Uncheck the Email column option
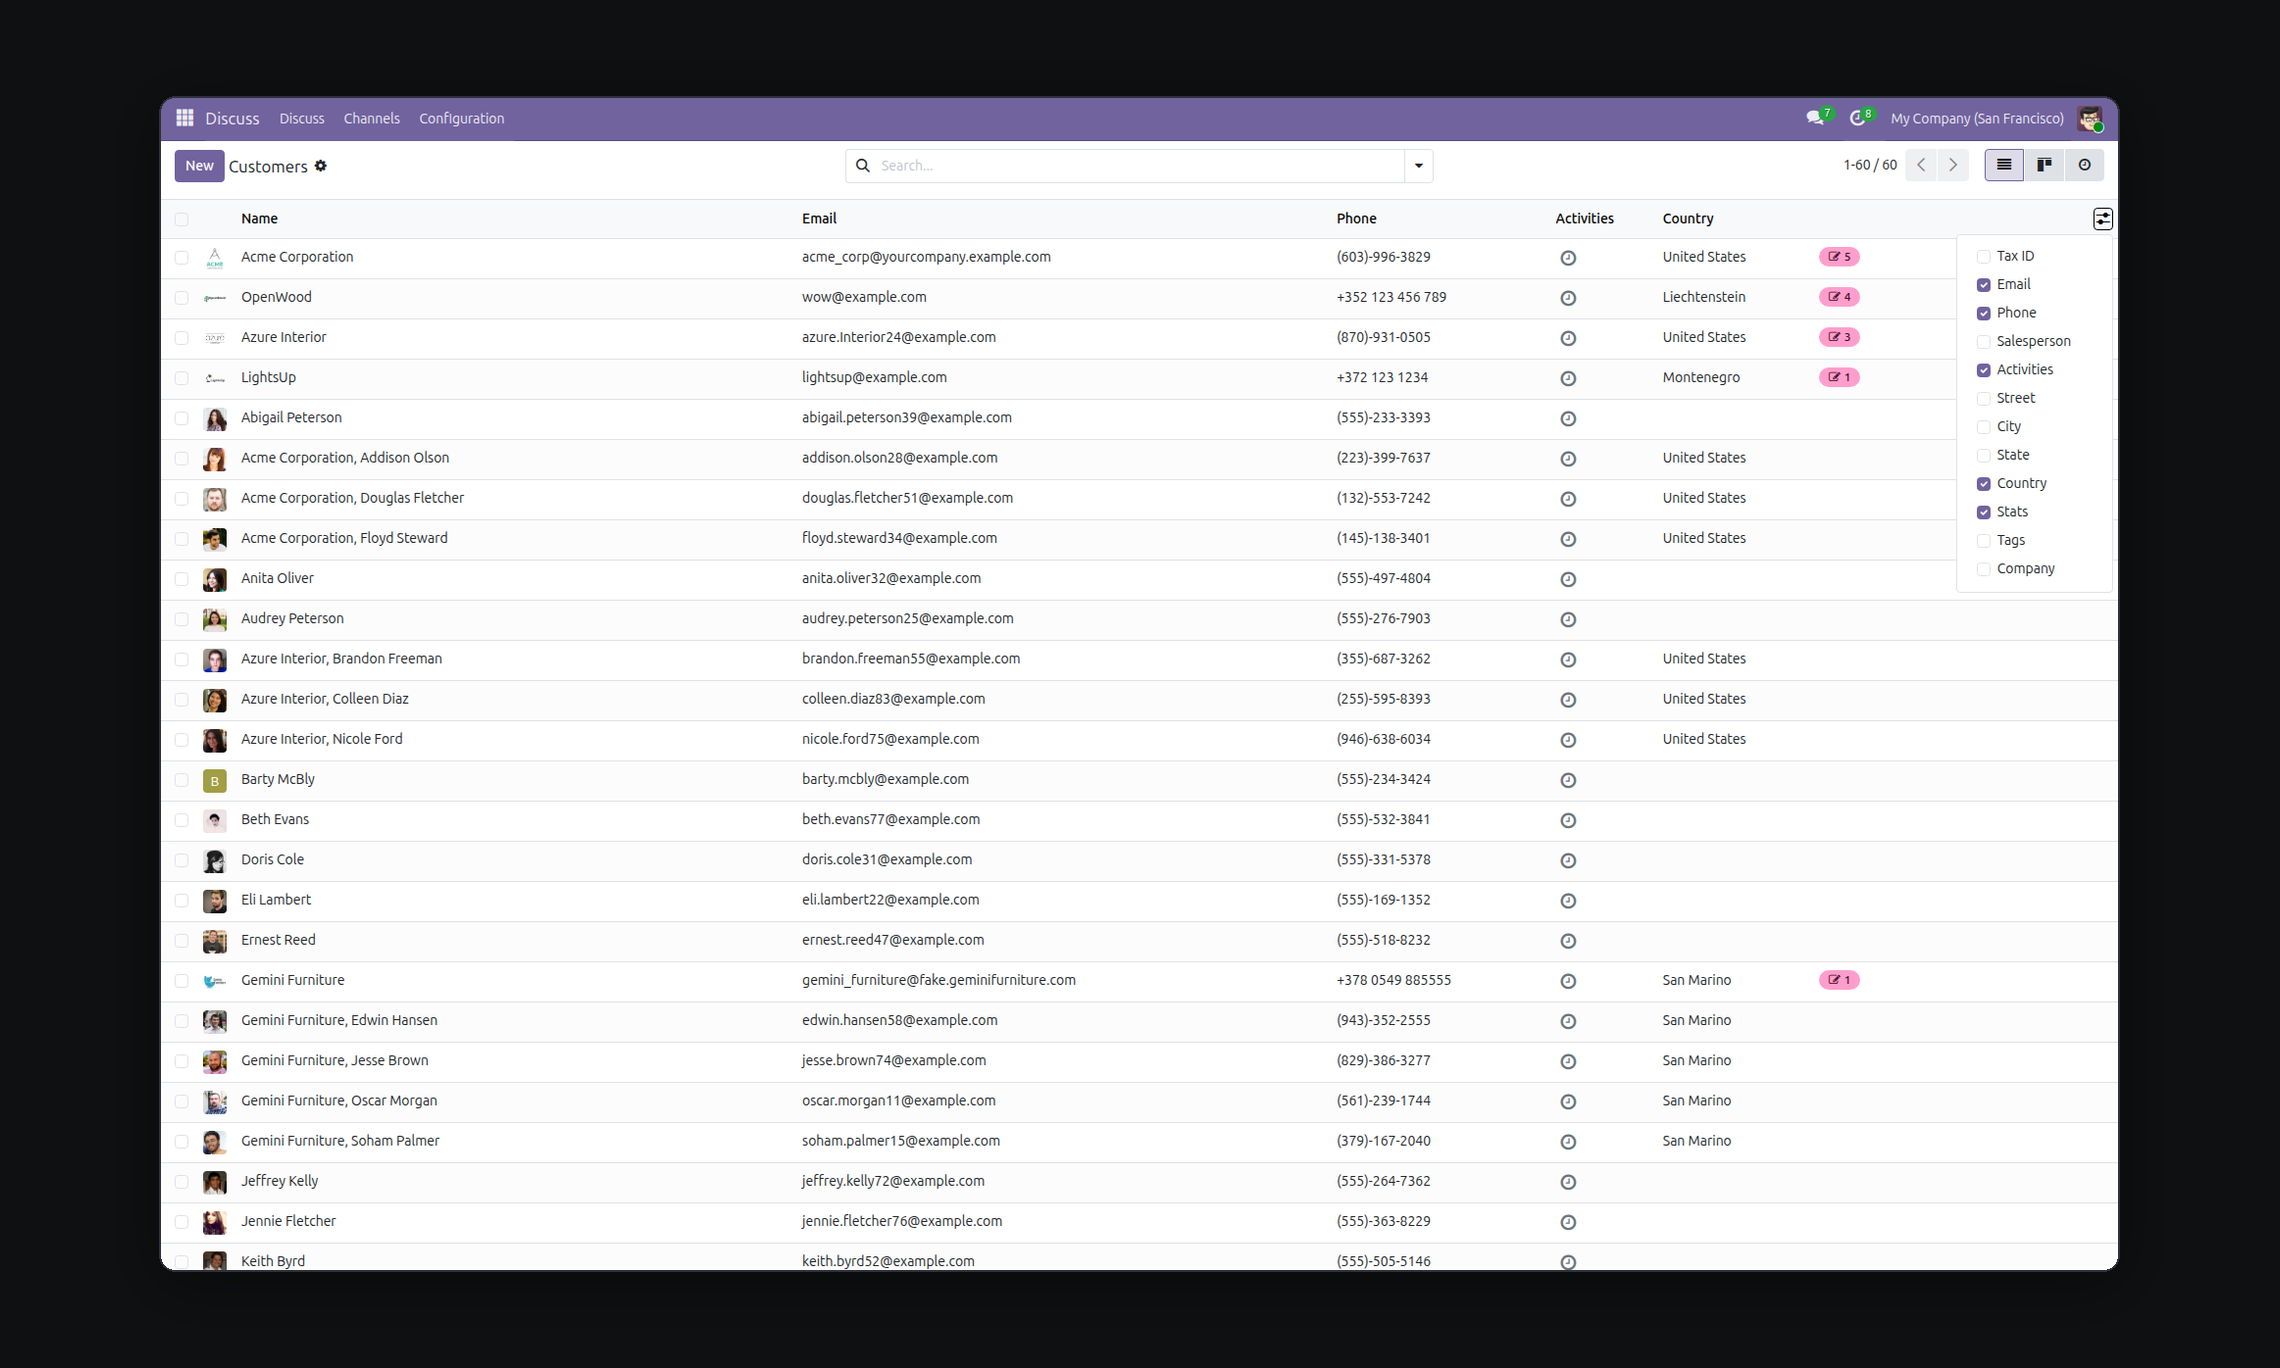The height and width of the screenshot is (1368, 2280). coord(1984,285)
